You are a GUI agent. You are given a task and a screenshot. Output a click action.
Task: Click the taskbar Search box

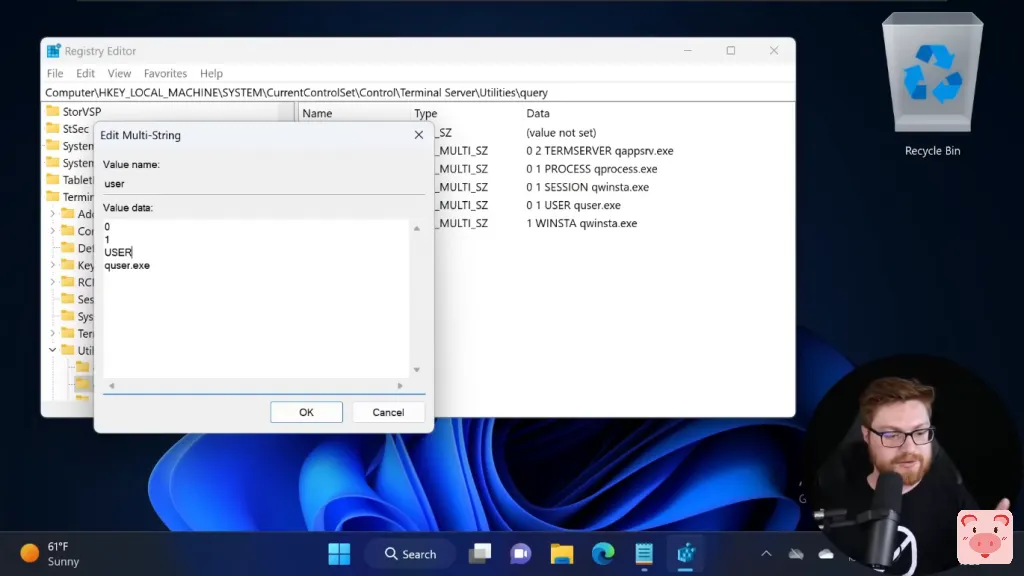(x=409, y=554)
